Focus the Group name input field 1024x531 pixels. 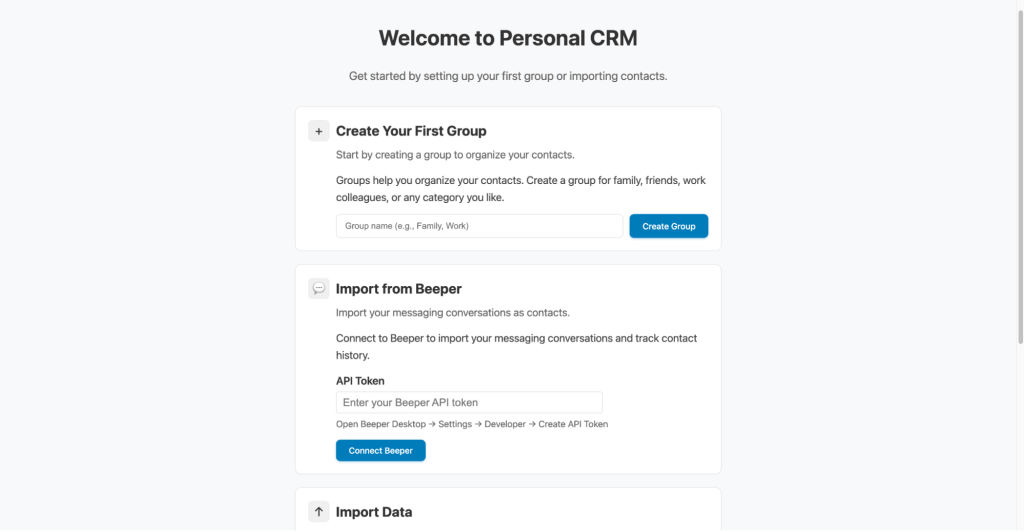(x=479, y=226)
